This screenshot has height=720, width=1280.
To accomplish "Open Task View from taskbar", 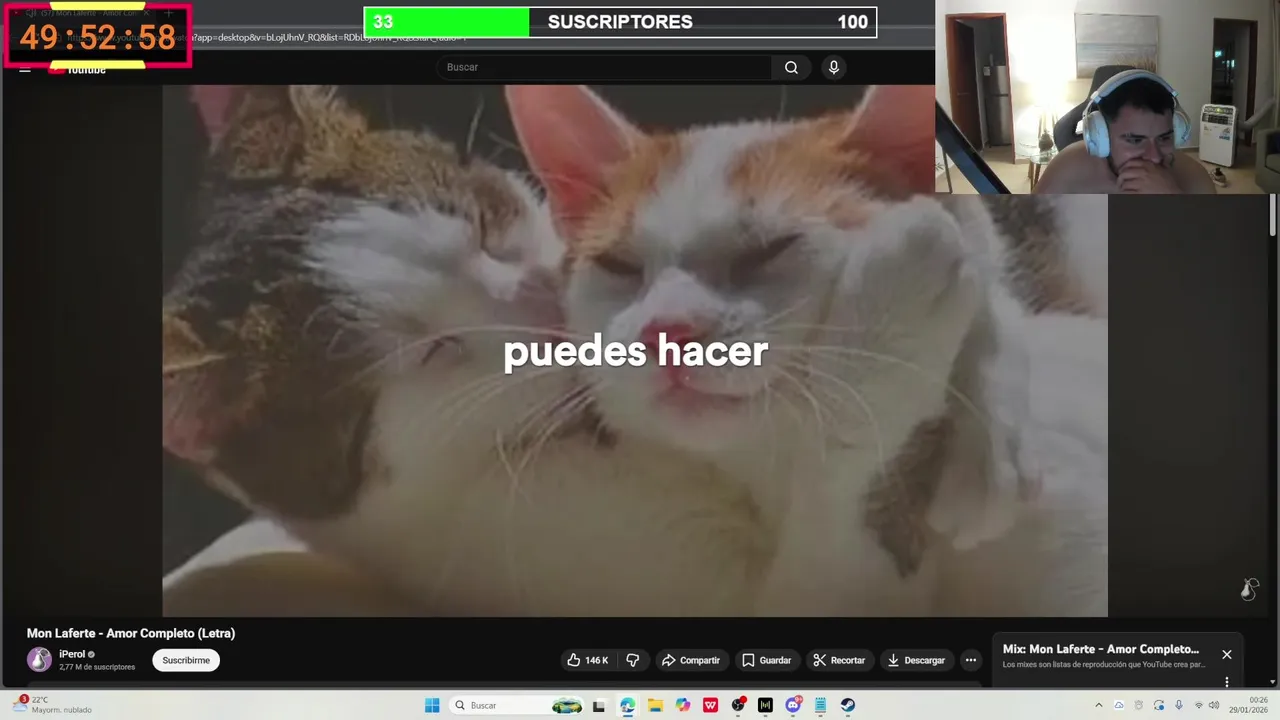I will click(599, 705).
